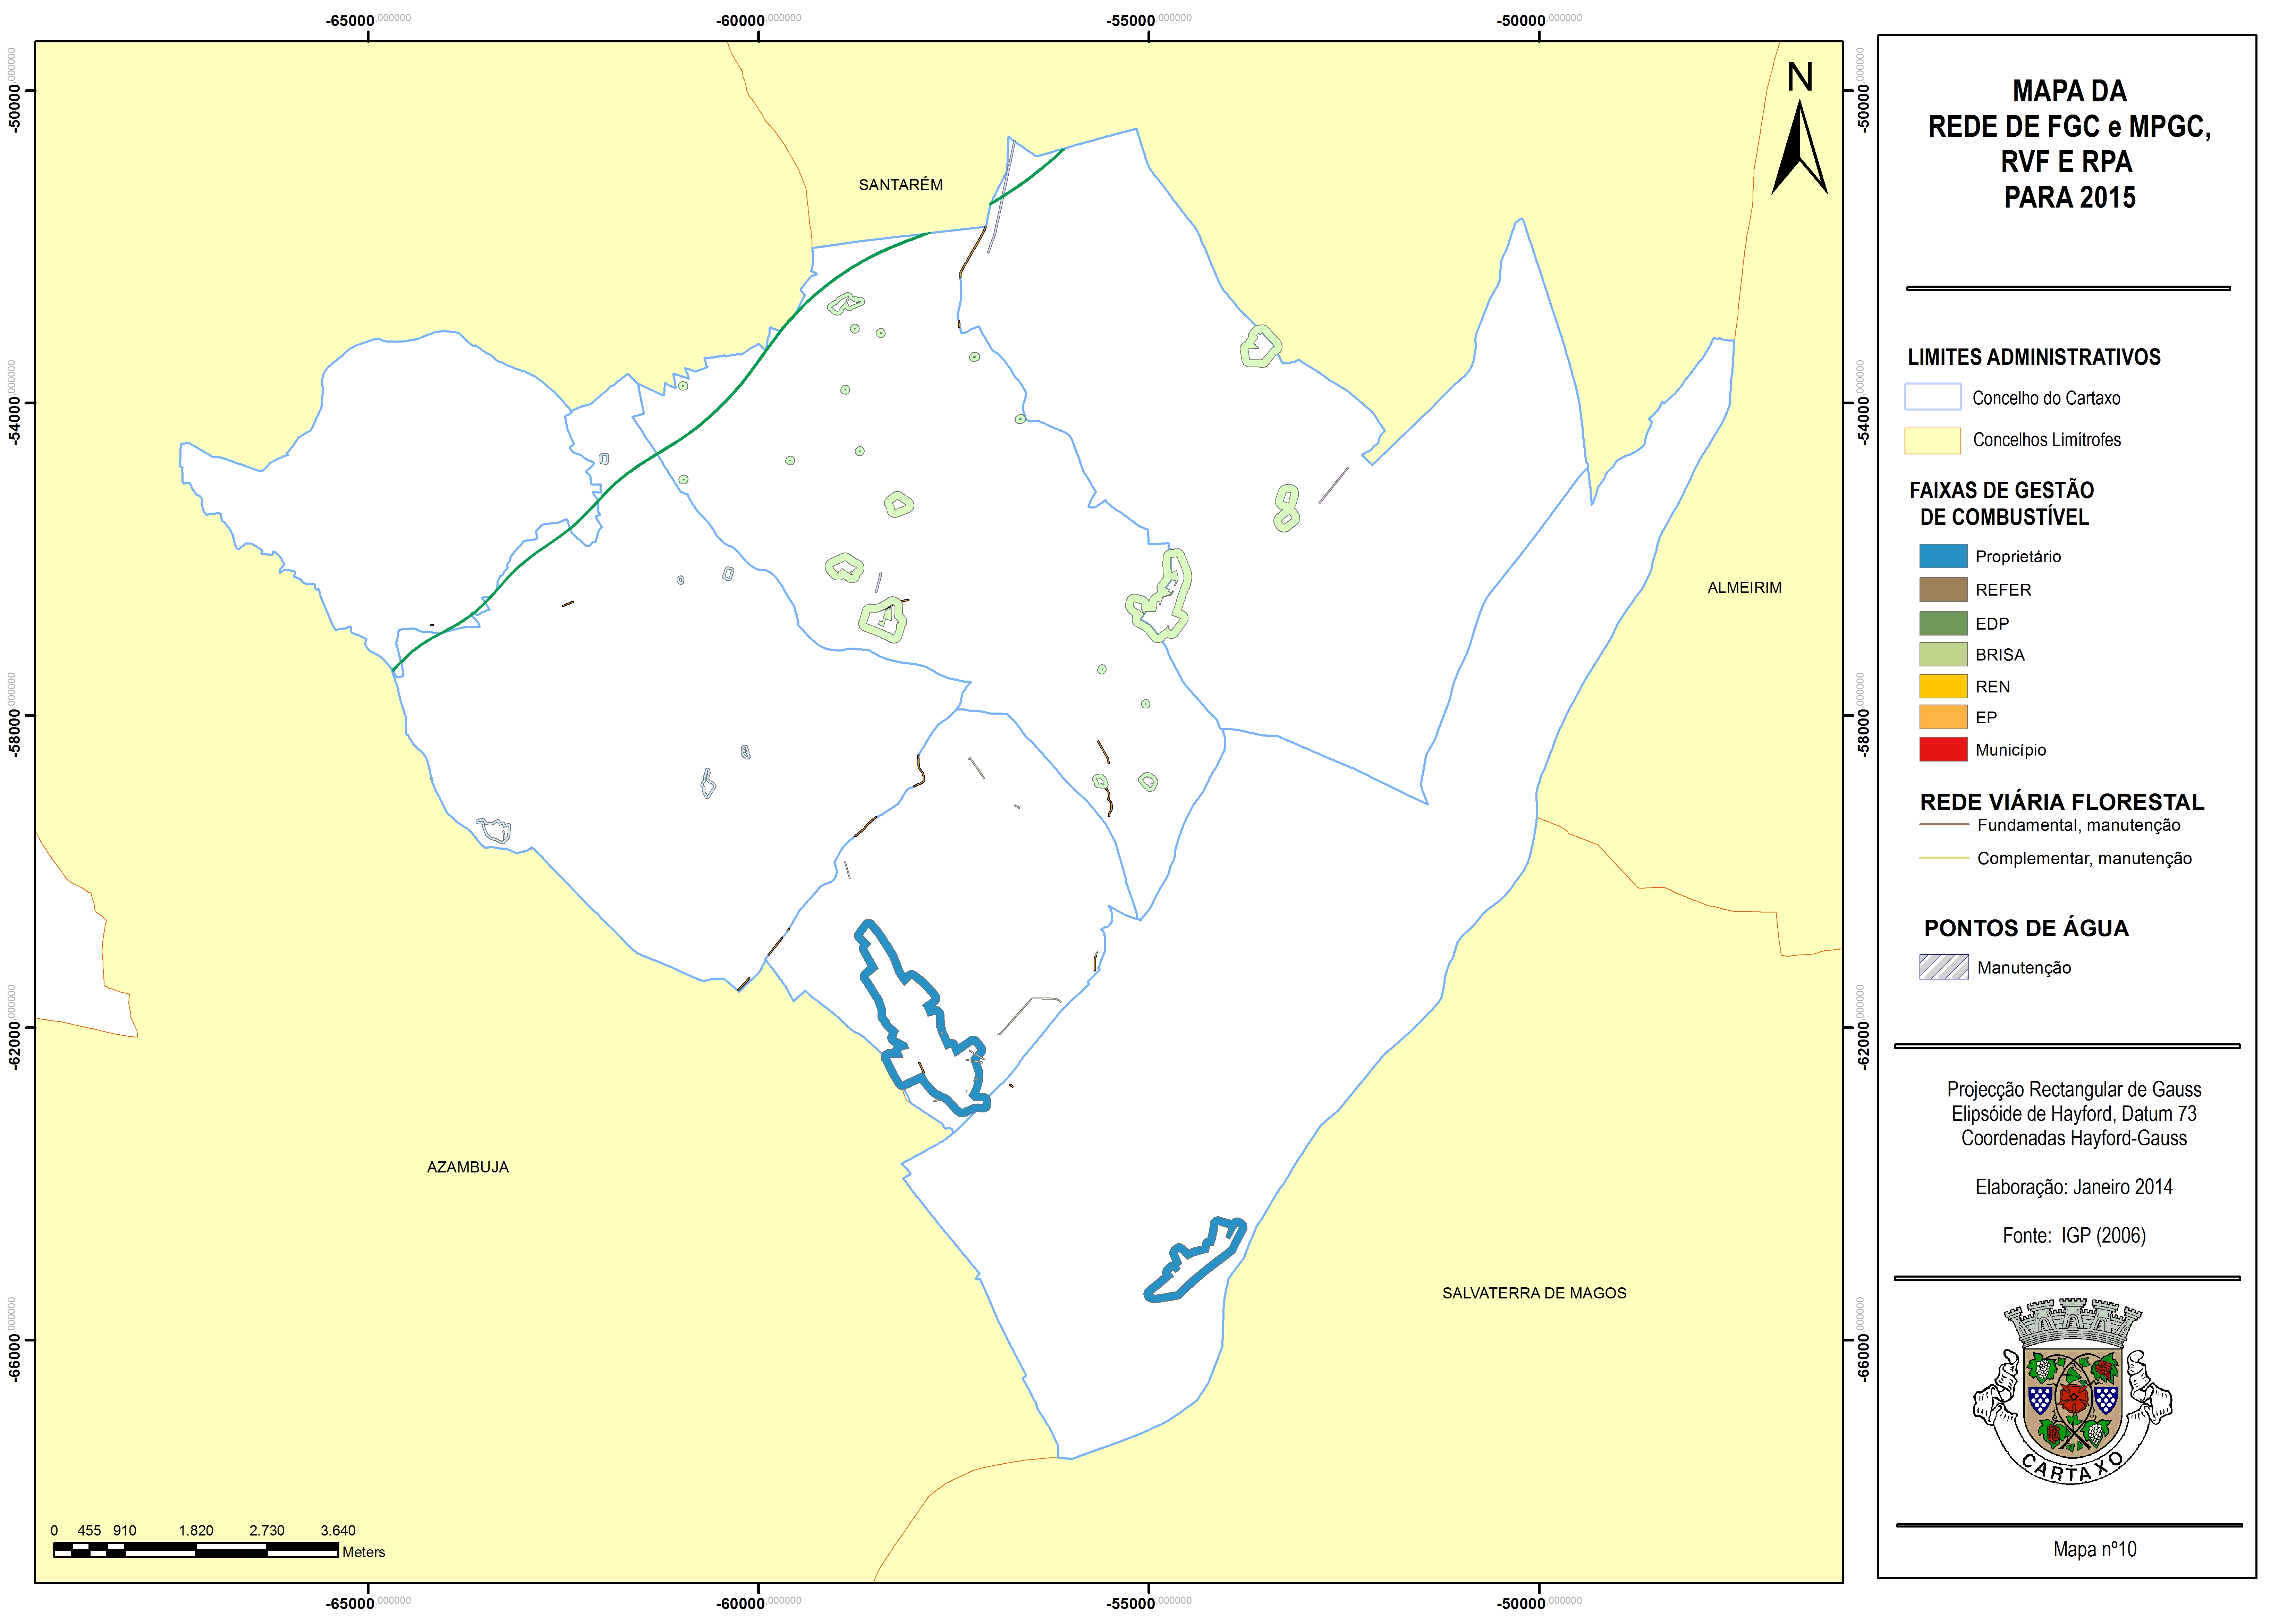This screenshot has height=1624, width=2296.
Task: Click "Coordenadas Hayford-Gauss" text
Action: [x=2074, y=1138]
